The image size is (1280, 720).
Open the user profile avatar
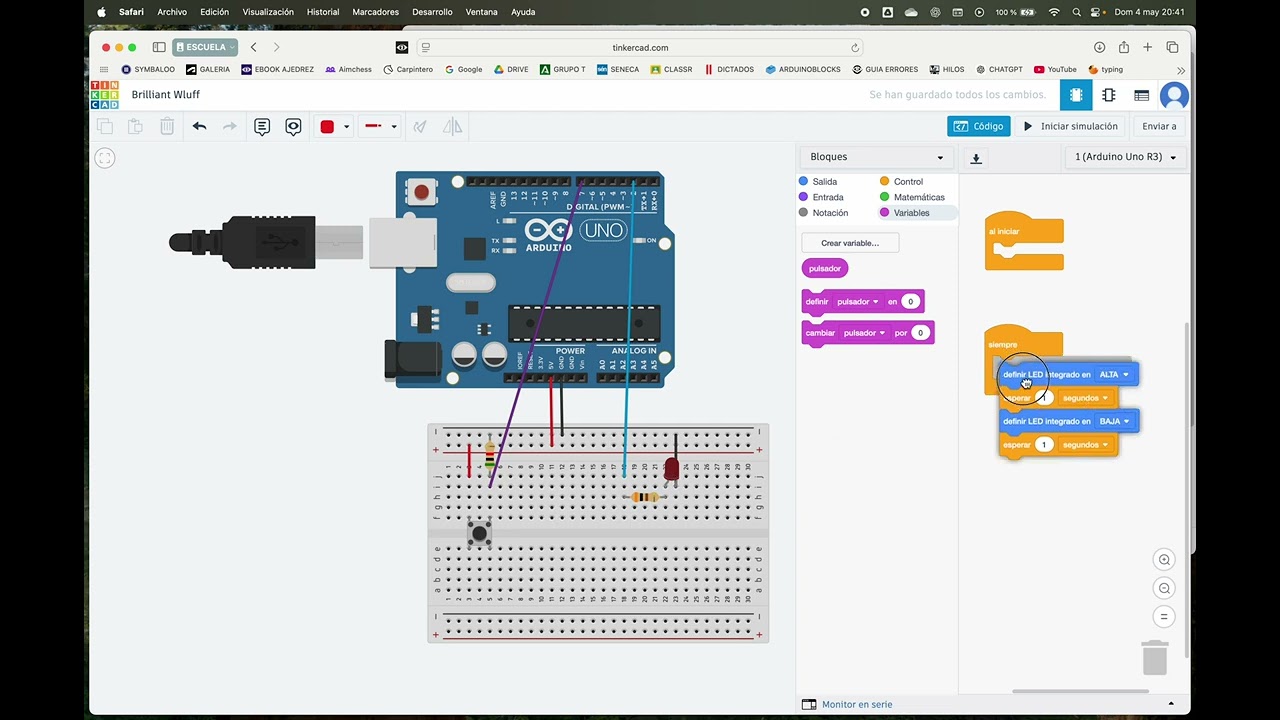point(1174,95)
